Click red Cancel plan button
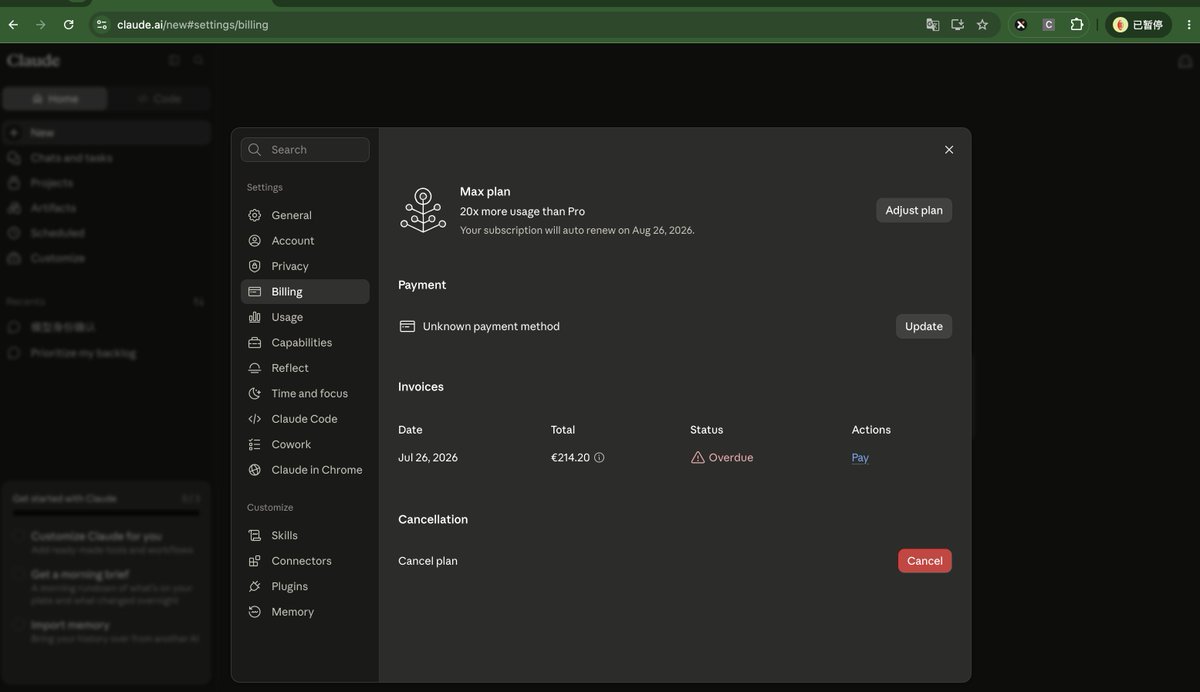The width and height of the screenshot is (1200, 692). (x=925, y=561)
